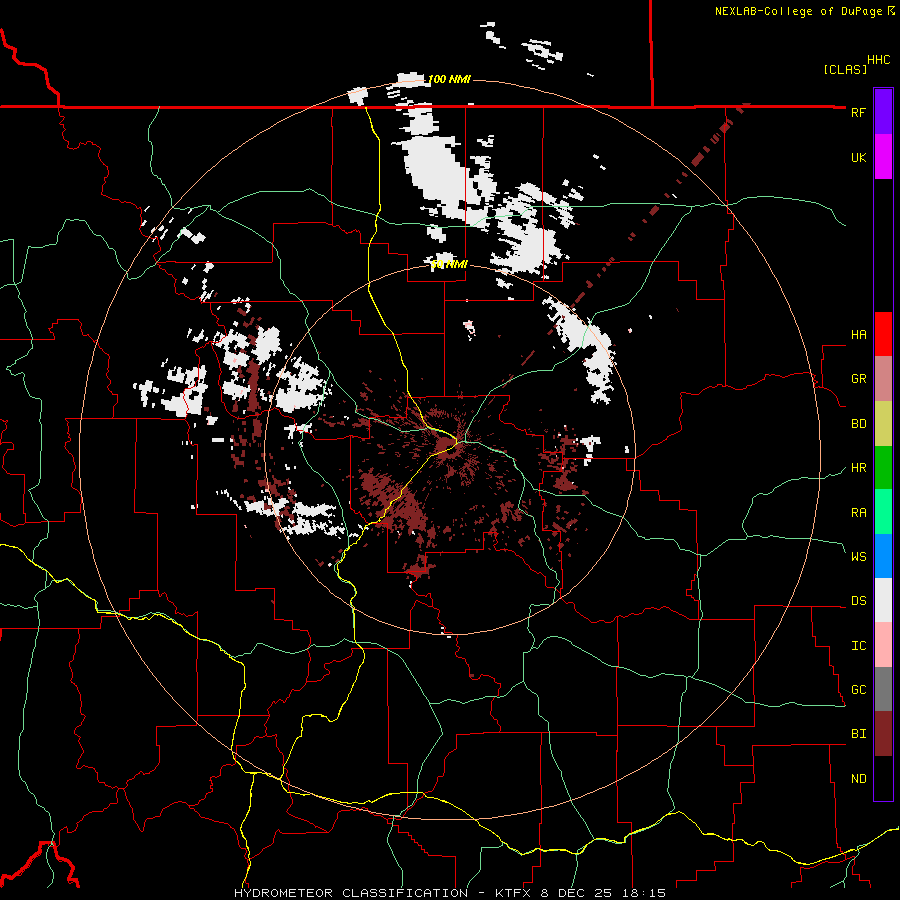
Task: Click the '[CLAS]' units label
Action: (x=845, y=69)
